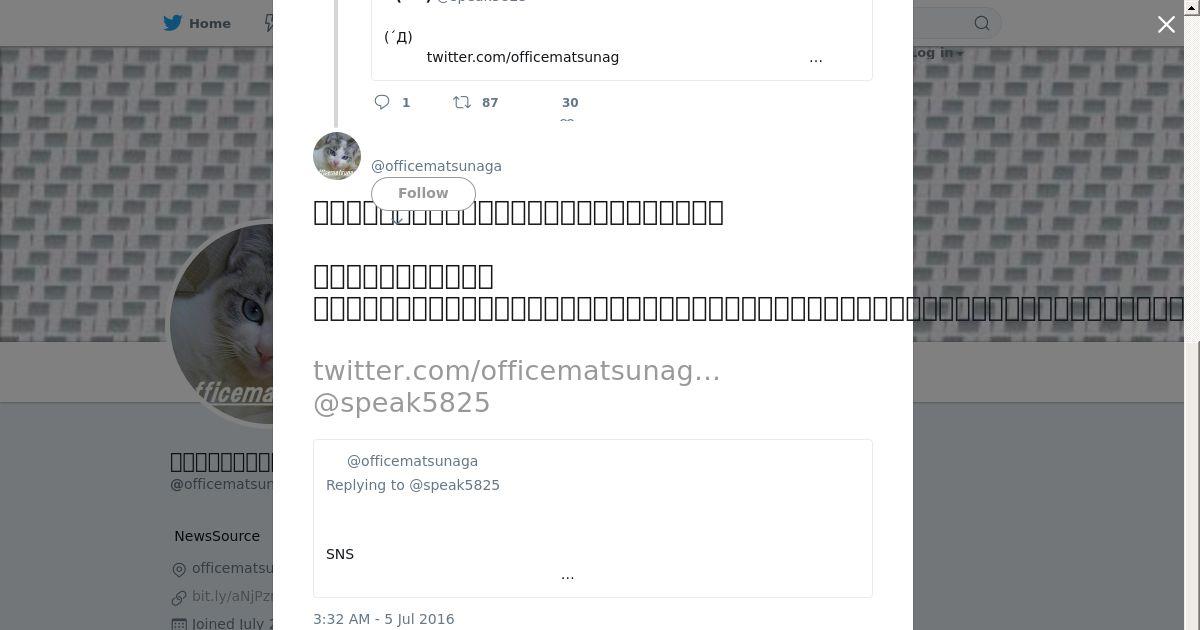Click the cat avatar beside @officematsunaga

tap(337, 156)
